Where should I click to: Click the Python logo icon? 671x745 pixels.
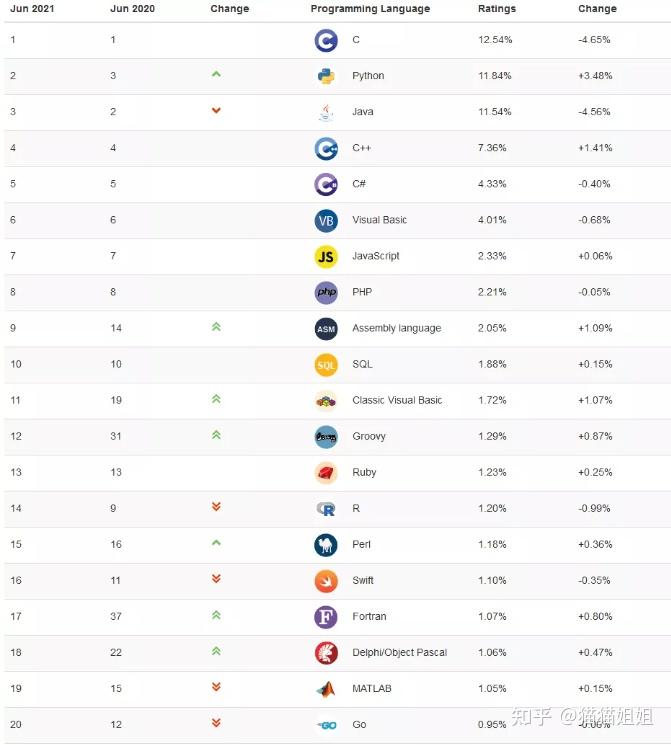[326, 76]
